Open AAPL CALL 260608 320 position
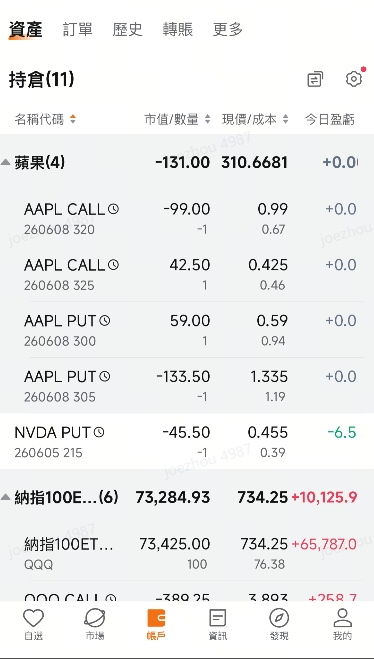This screenshot has height=659, width=374. [x=187, y=218]
